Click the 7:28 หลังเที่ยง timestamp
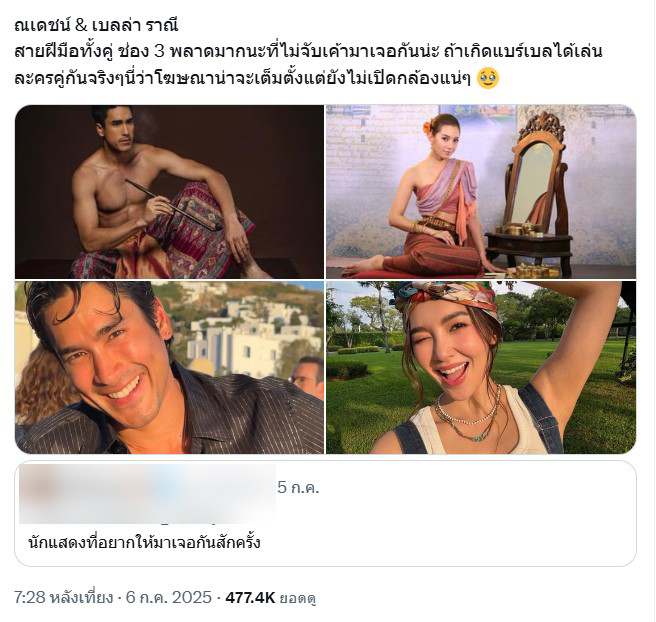The width and height of the screenshot is (656, 622). pyautogui.click(x=63, y=597)
